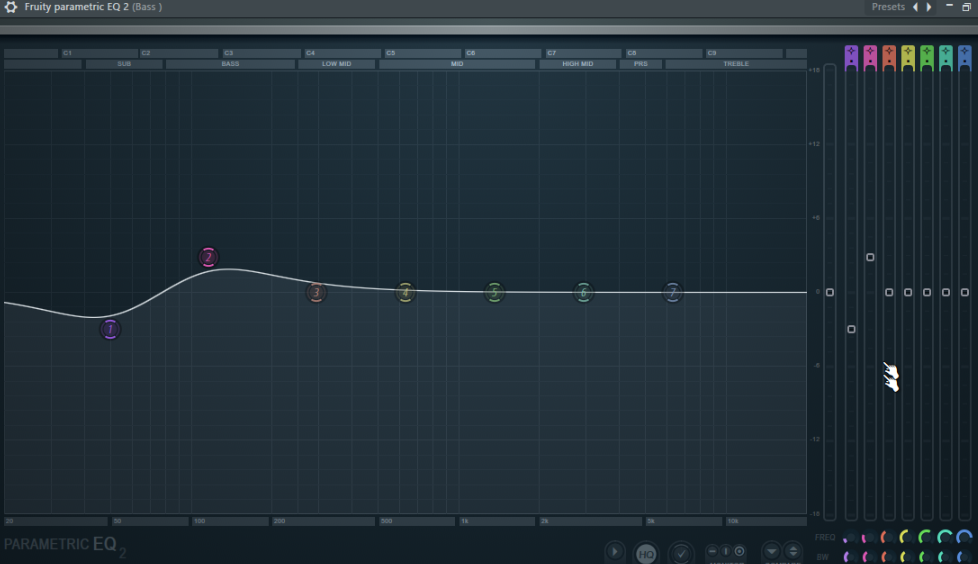Click the HIGH MID frequency range label
This screenshot has width=978, height=564.
[578, 64]
